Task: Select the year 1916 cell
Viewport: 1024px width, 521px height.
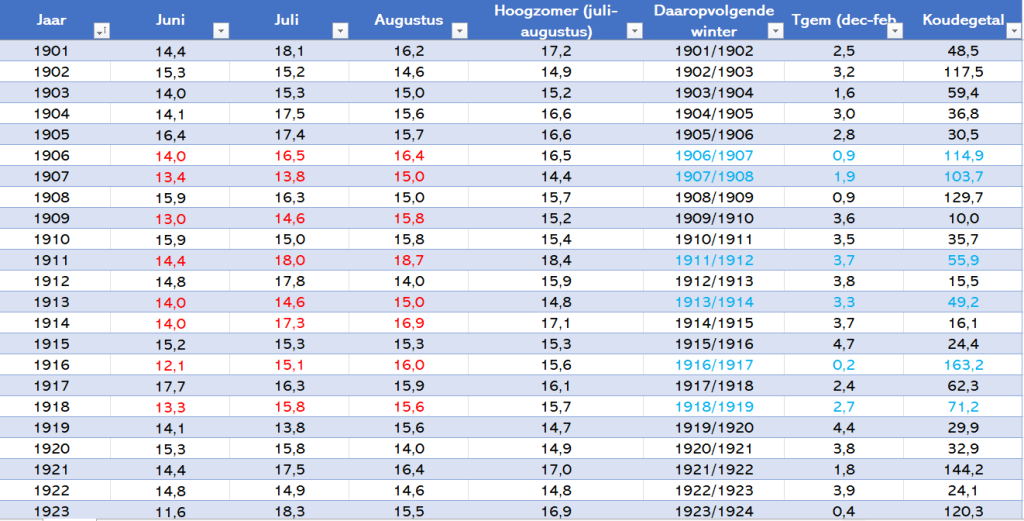Action: [x=55, y=364]
